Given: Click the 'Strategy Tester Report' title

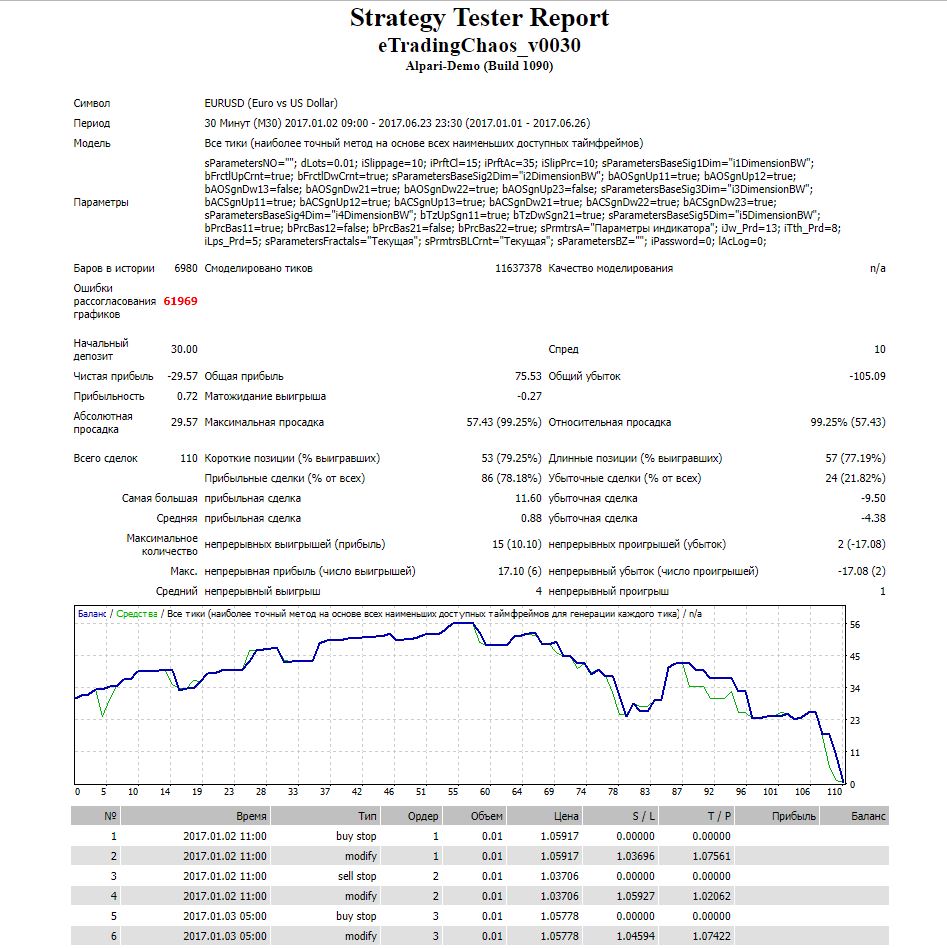Looking at the screenshot, I should 479,18.
